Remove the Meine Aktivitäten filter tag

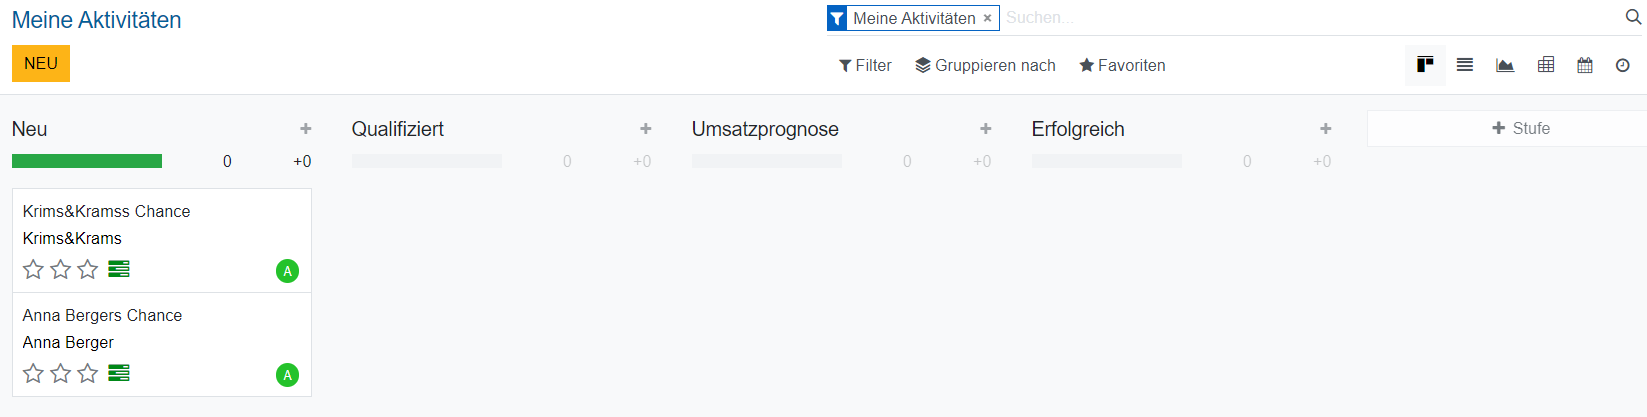pyautogui.click(x=987, y=18)
